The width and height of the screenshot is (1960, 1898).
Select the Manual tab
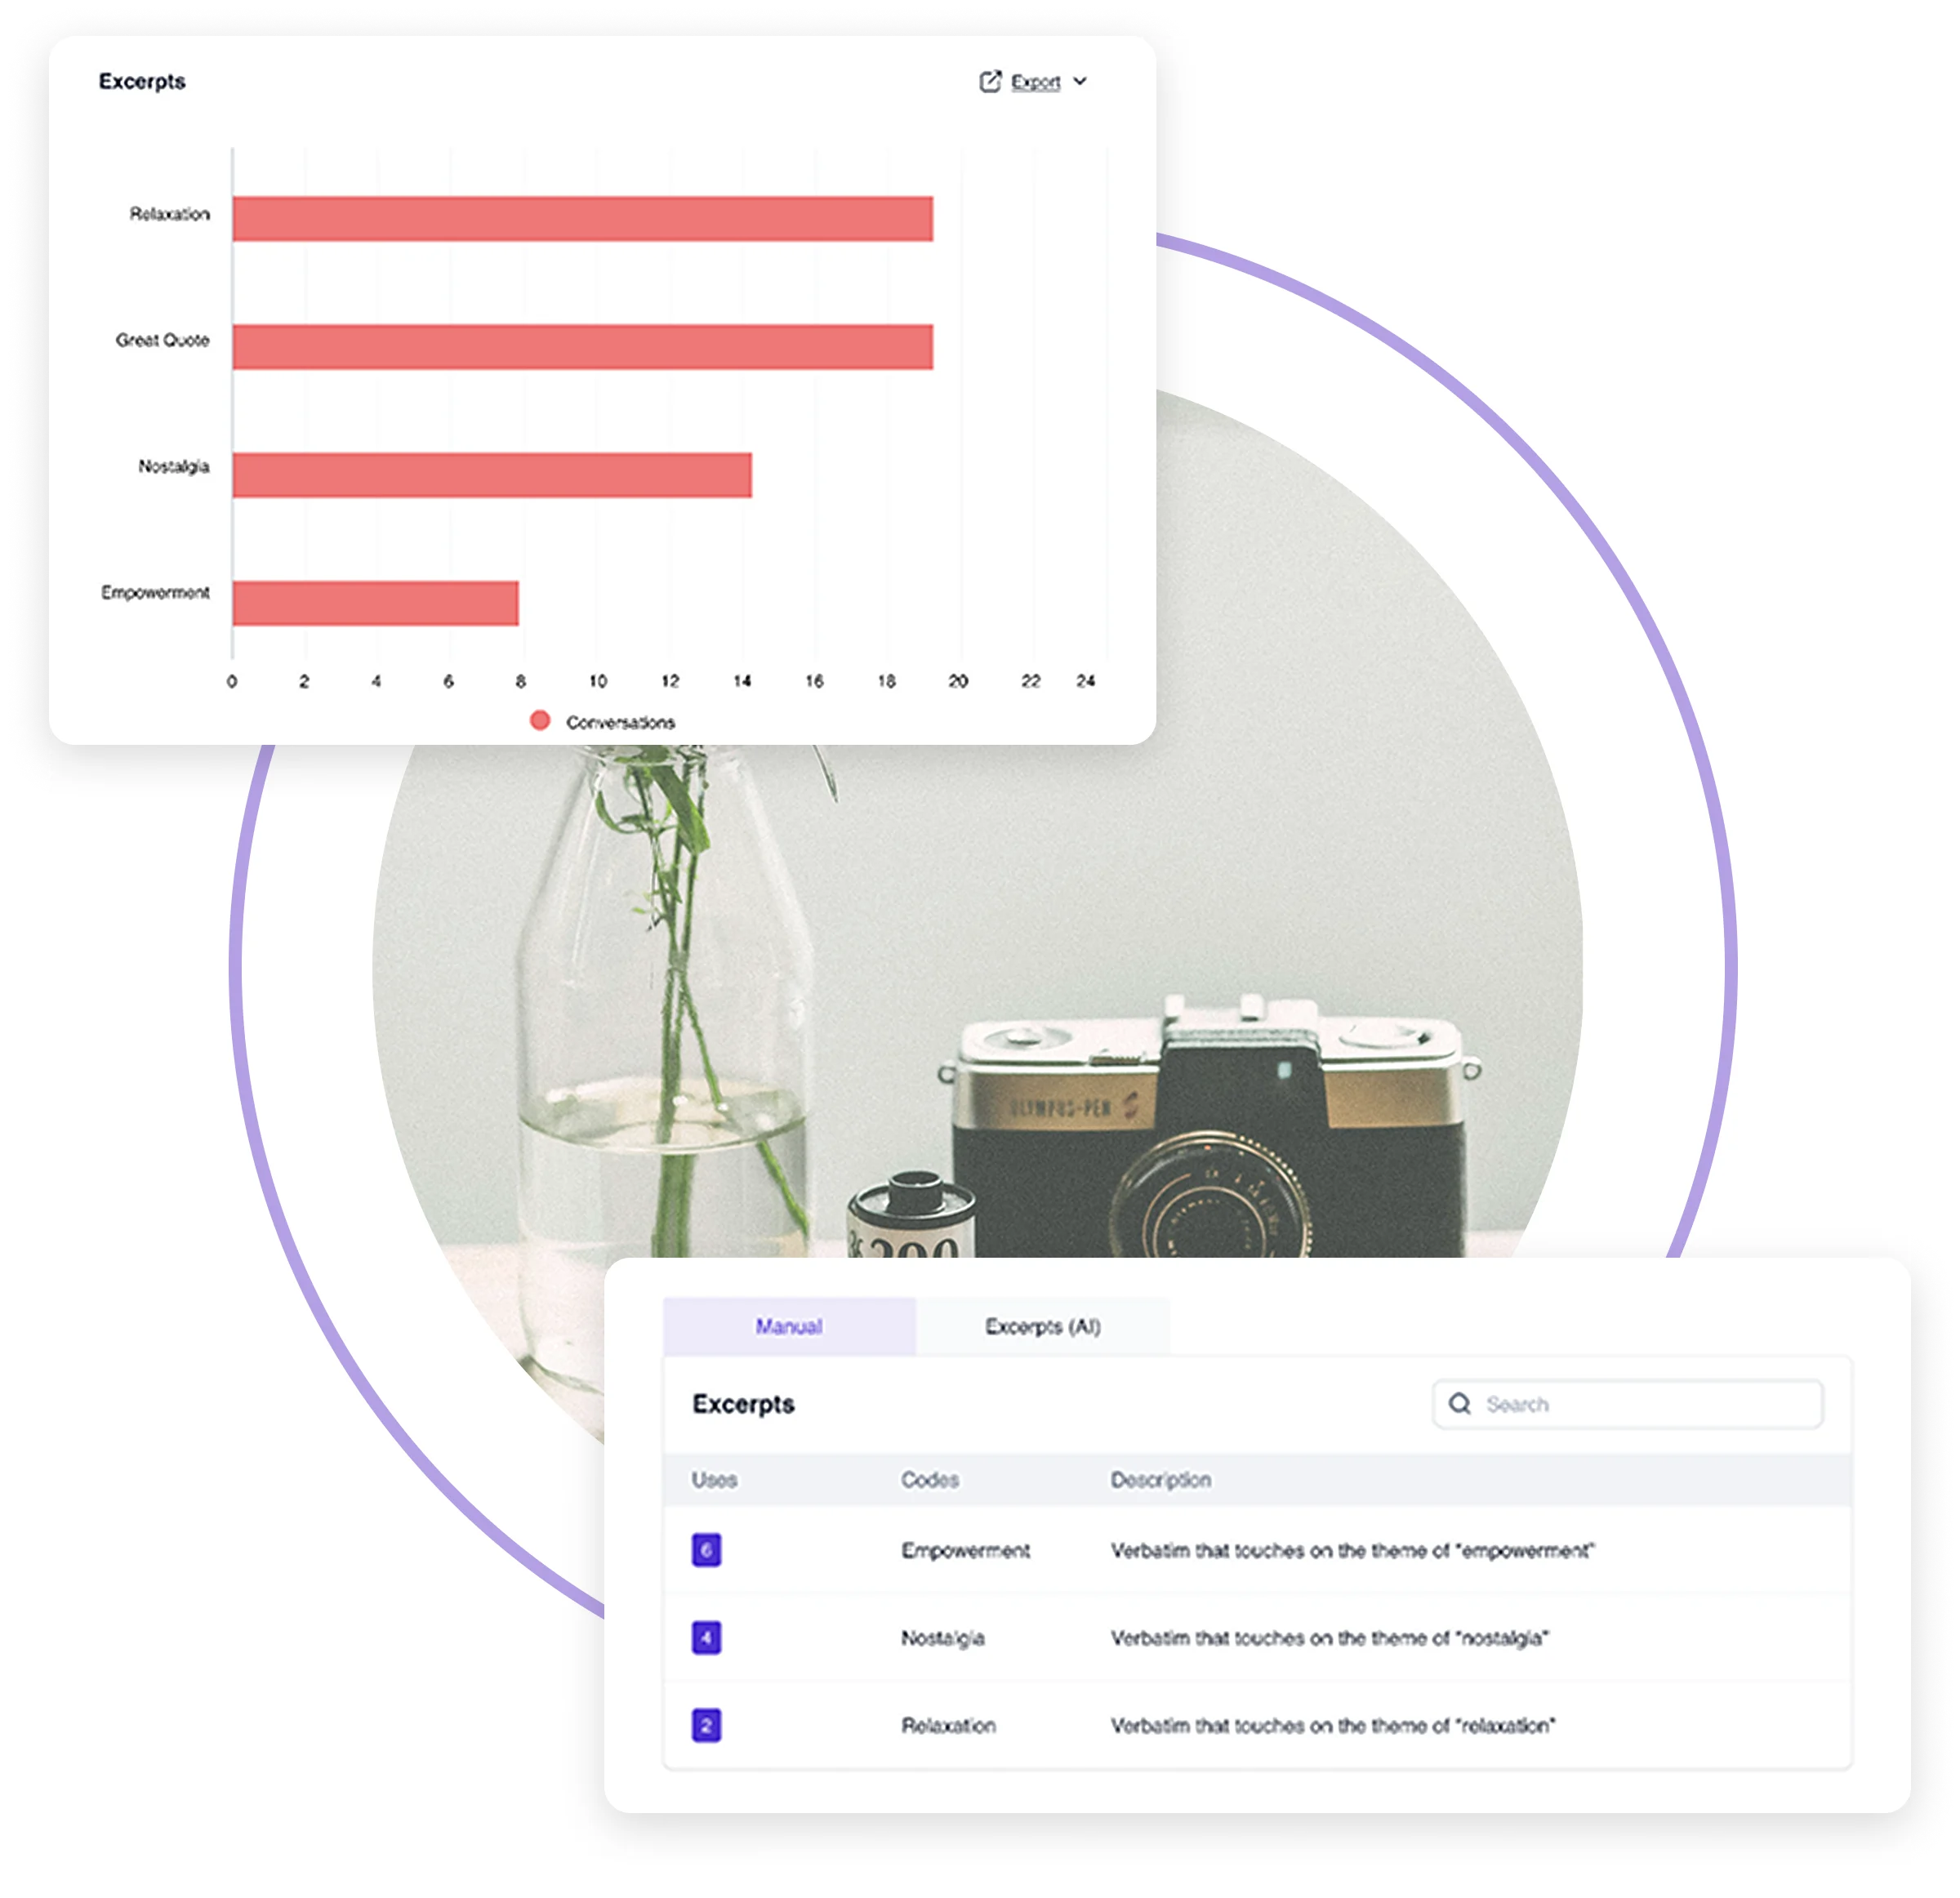point(789,1326)
